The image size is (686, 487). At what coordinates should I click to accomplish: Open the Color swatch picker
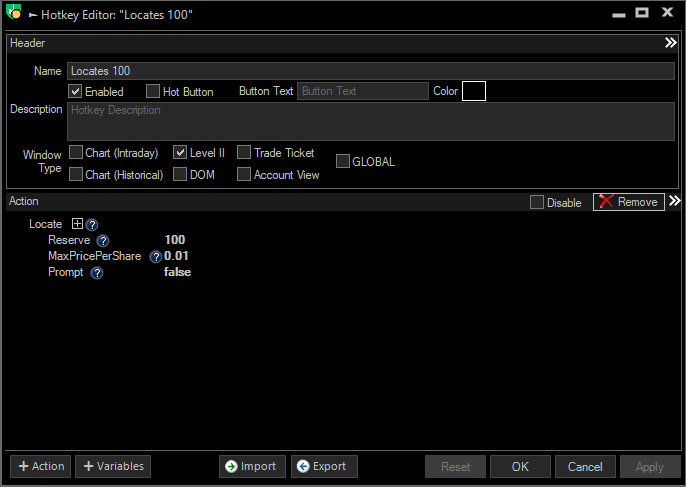click(x=473, y=91)
